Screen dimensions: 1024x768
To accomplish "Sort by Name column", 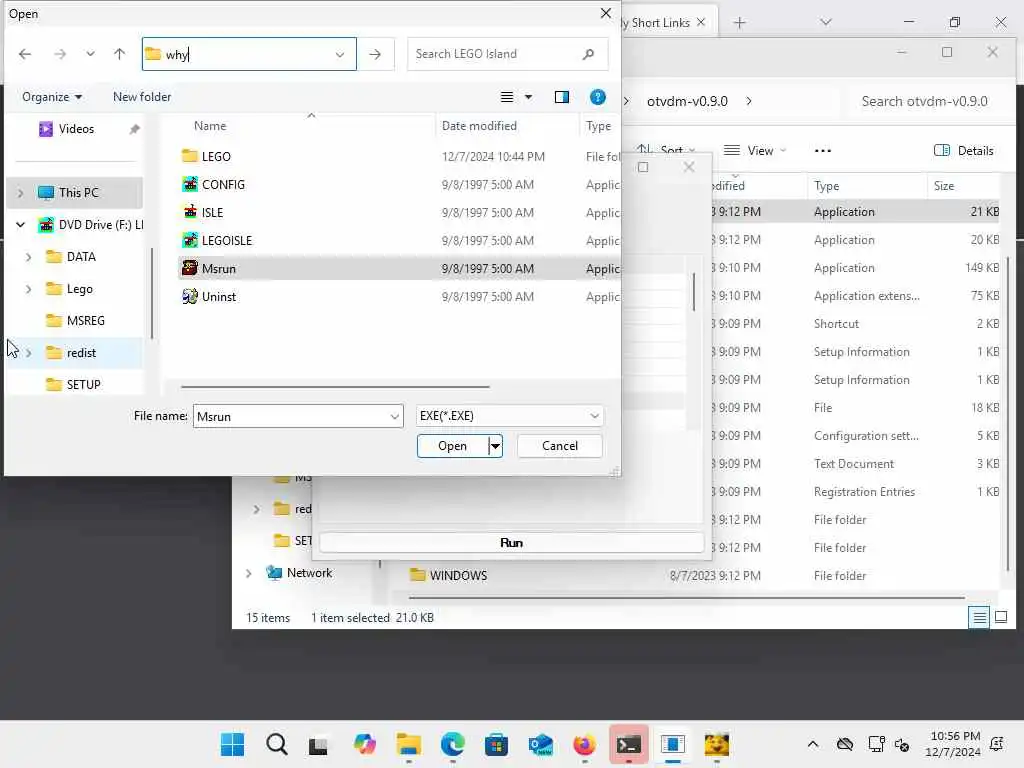I will pyautogui.click(x=210, y=126).
